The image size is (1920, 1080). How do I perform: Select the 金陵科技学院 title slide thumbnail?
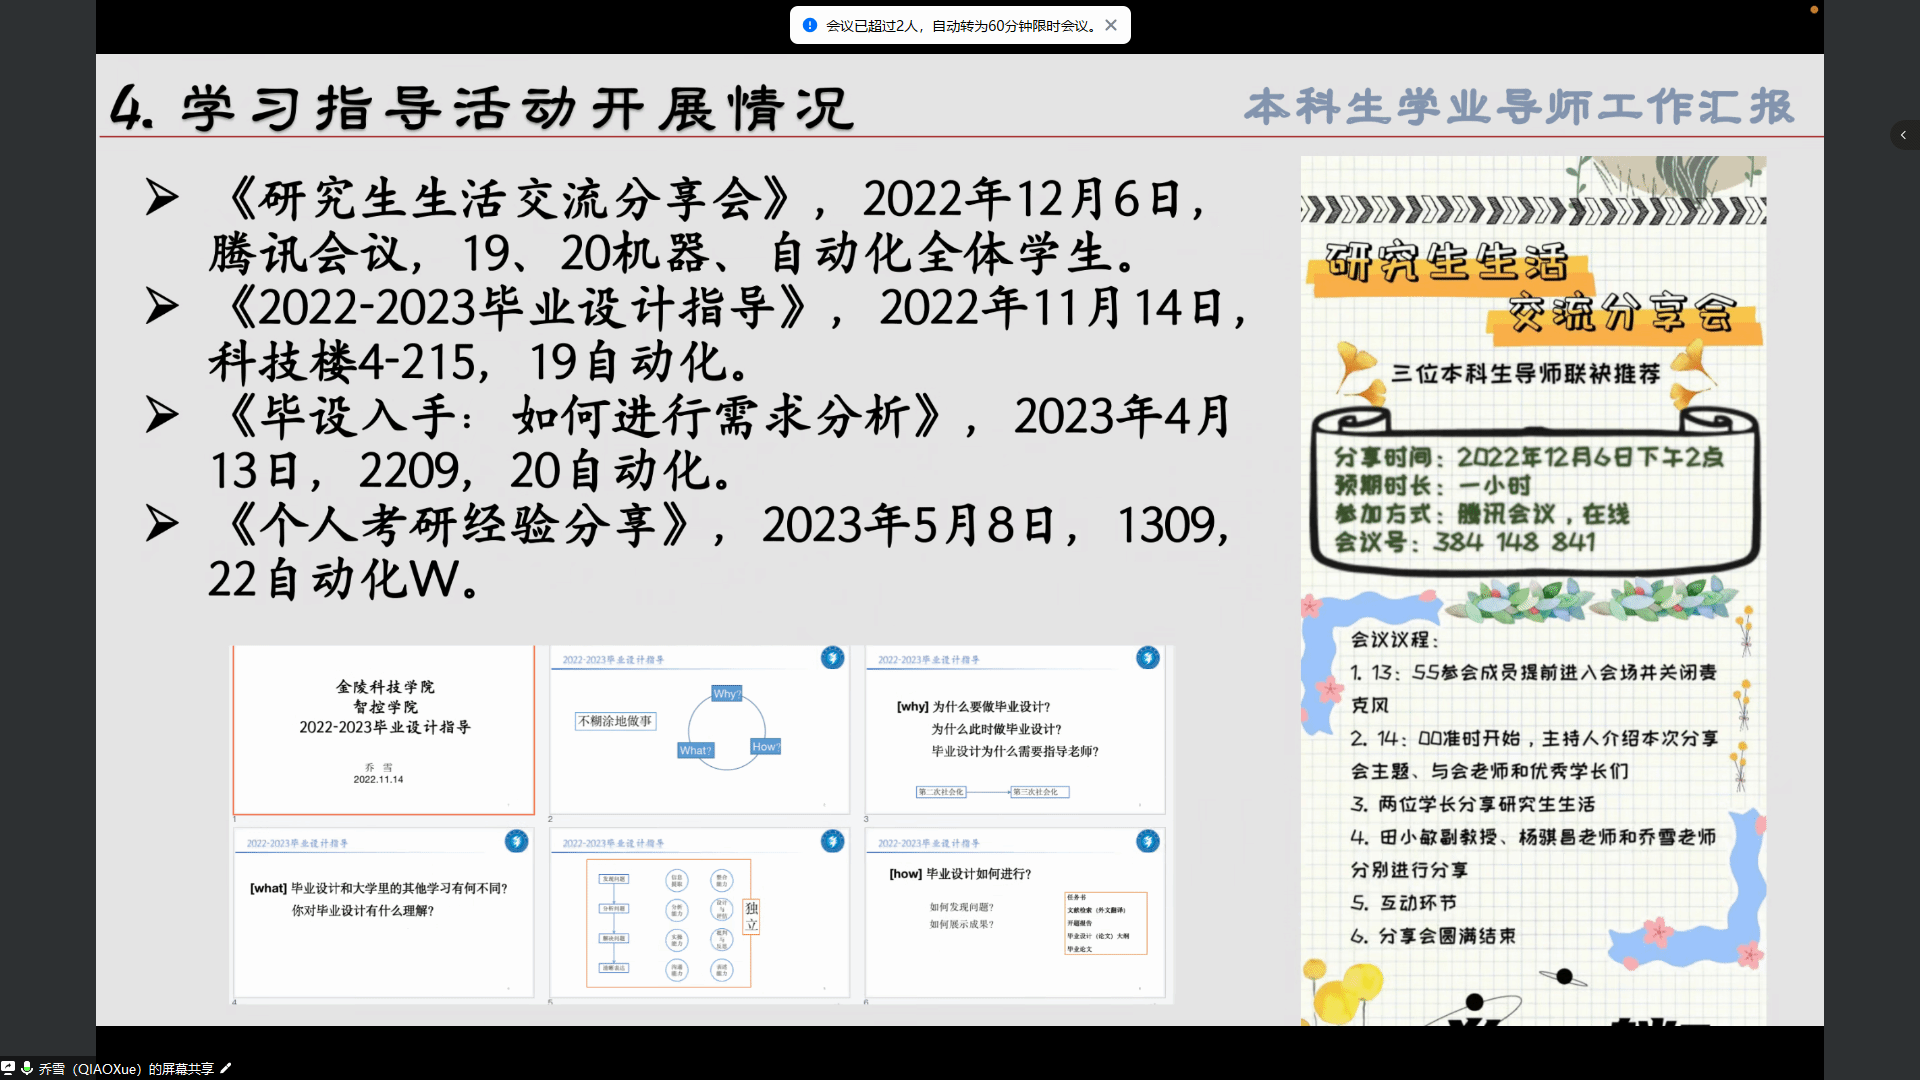tap(384, 730)
